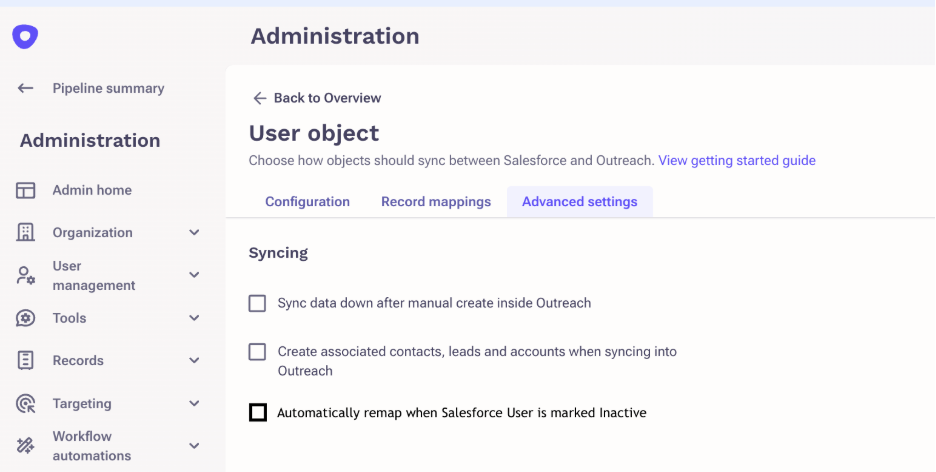Click the Targeting bullseye icon
Screen dimensions: 936x472
pyautogui.click(x=25, y=403)
